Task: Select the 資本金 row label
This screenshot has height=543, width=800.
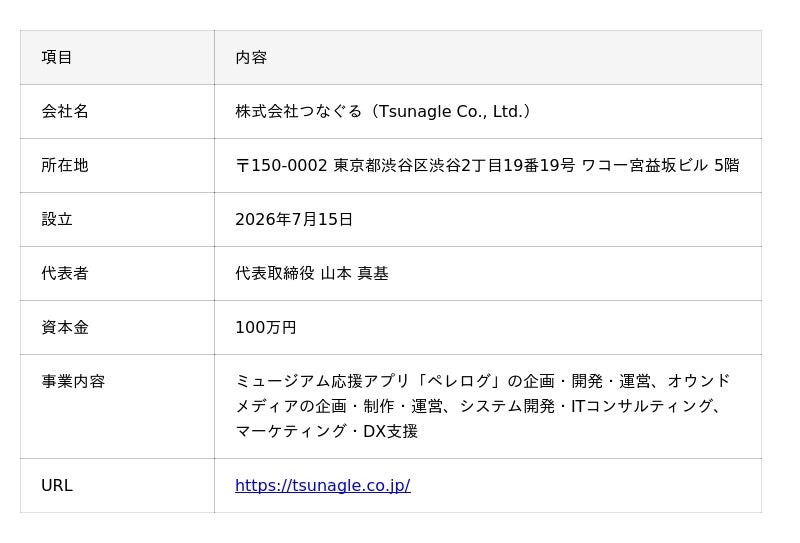Action: (65, 328)
